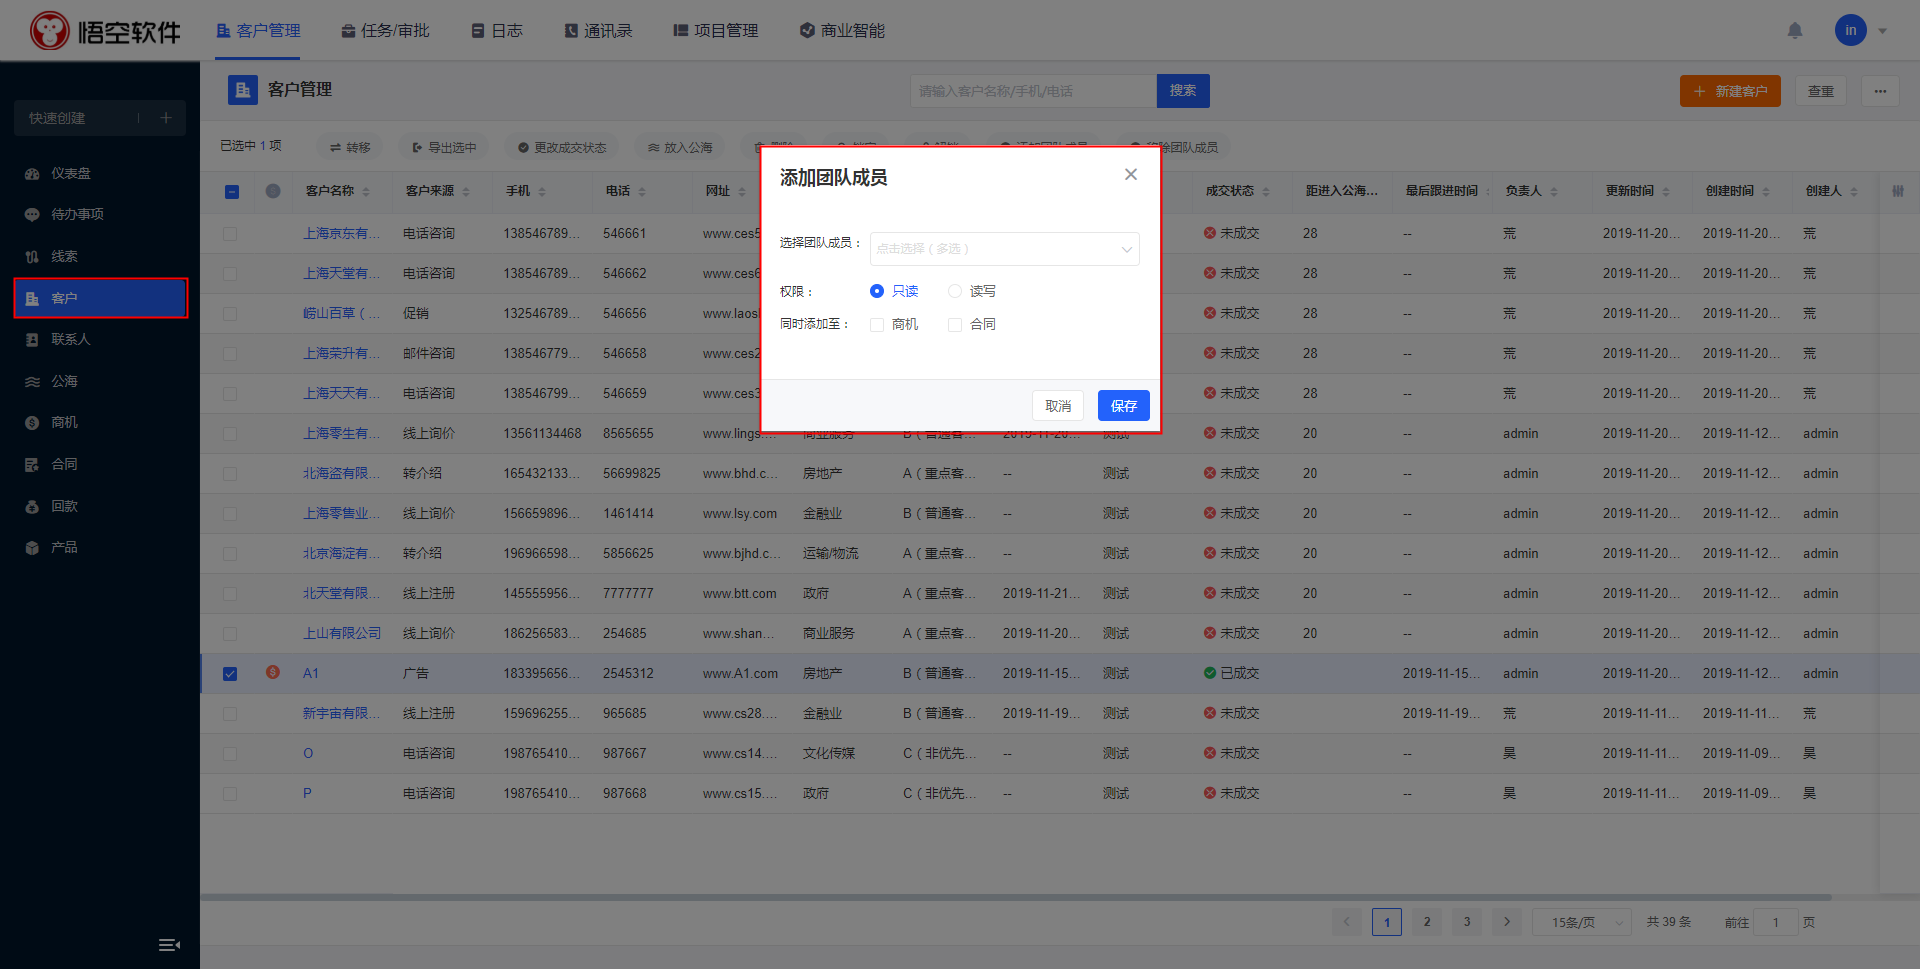The height and width of the screenshot is (969, 1920).
Task: Click the 产品 product cube icon
Action: tap(32, 548)
